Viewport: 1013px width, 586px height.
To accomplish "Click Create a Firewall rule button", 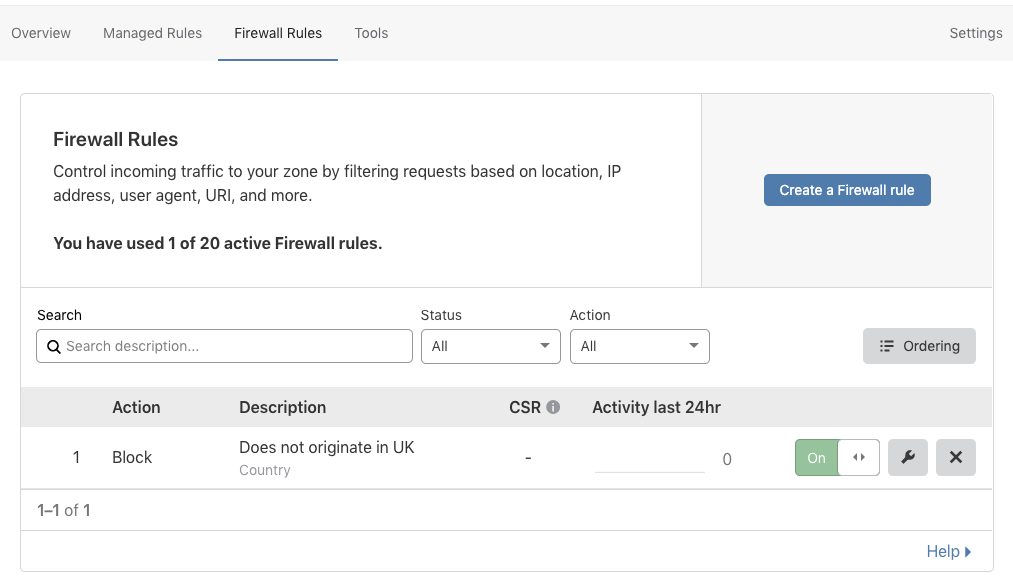I will click(847, 190).
